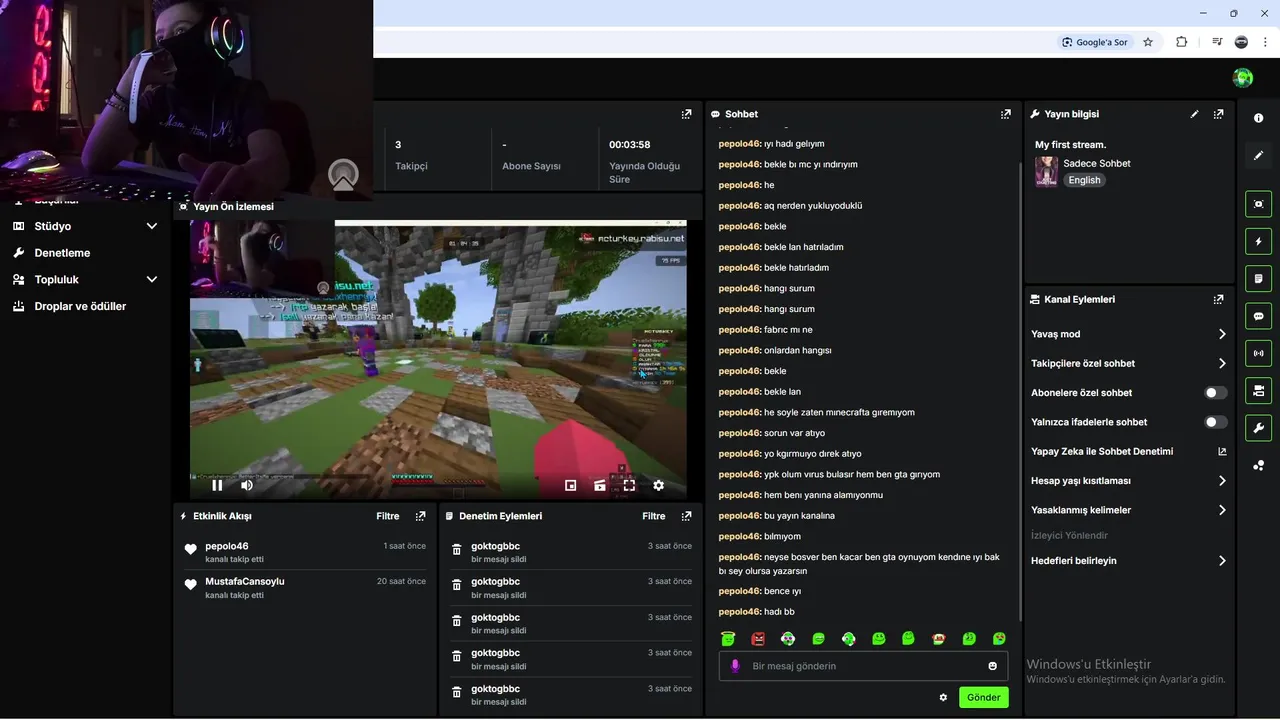Pop out the stream stats panel
Screen dimensions: 1280x720
686,114
